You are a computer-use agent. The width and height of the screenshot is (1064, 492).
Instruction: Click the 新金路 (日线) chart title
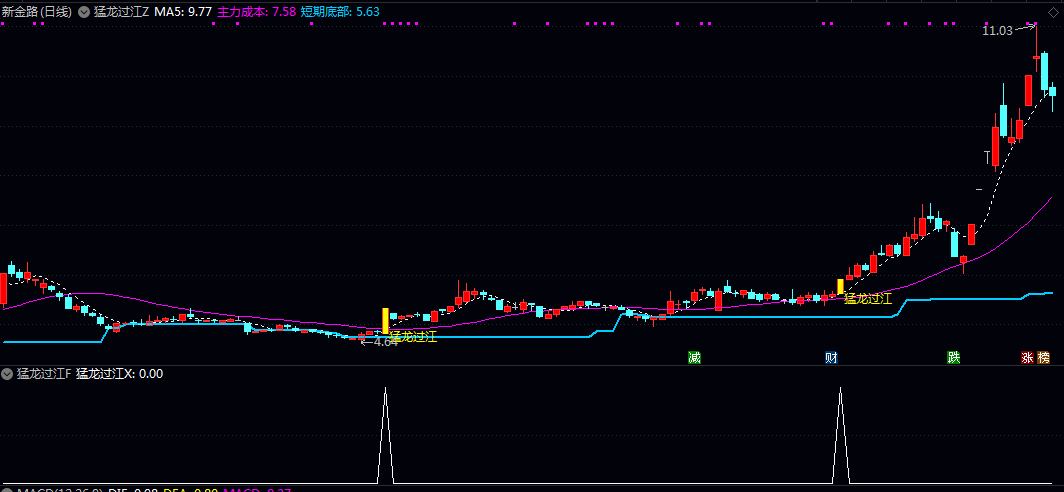click(37, 10)
